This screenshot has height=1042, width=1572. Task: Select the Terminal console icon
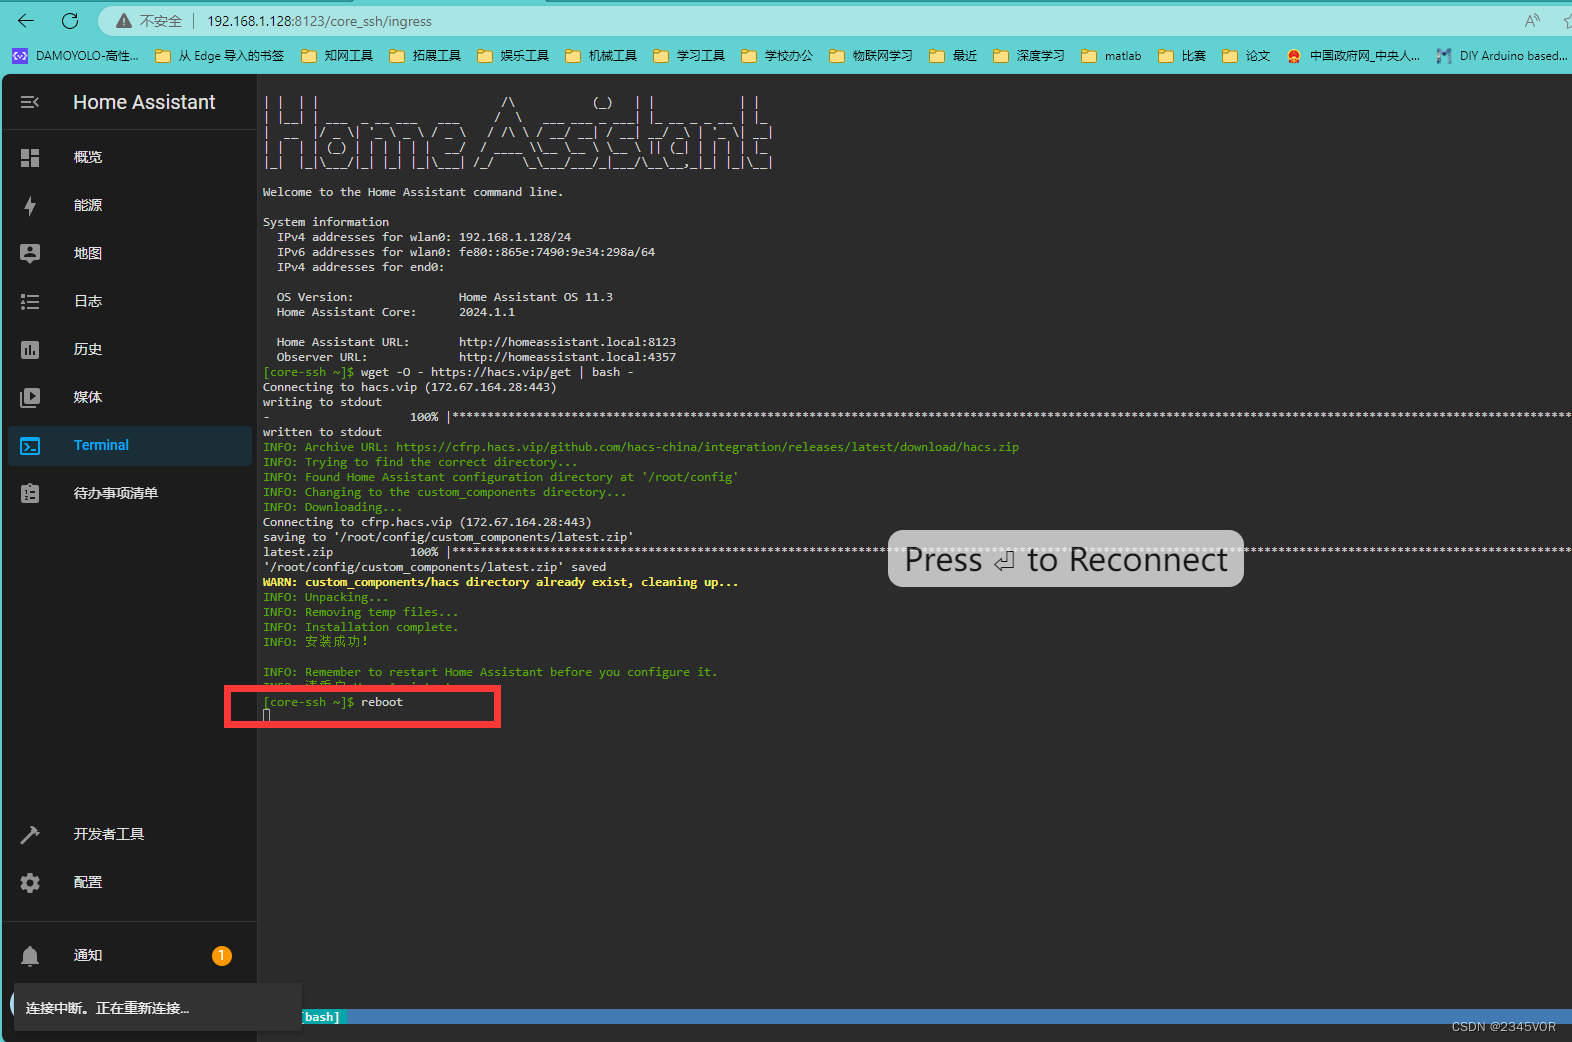(x=30, y=446)
